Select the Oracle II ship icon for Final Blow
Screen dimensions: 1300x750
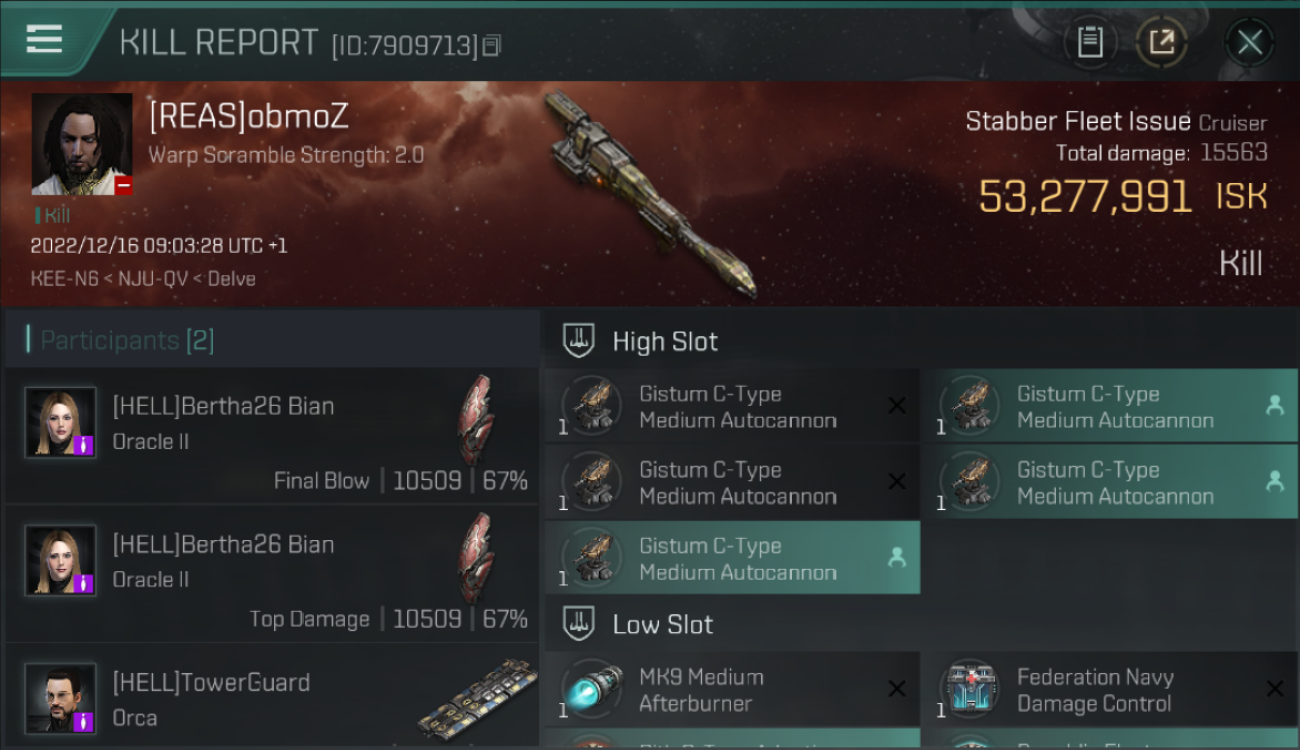tap(476, 419)
